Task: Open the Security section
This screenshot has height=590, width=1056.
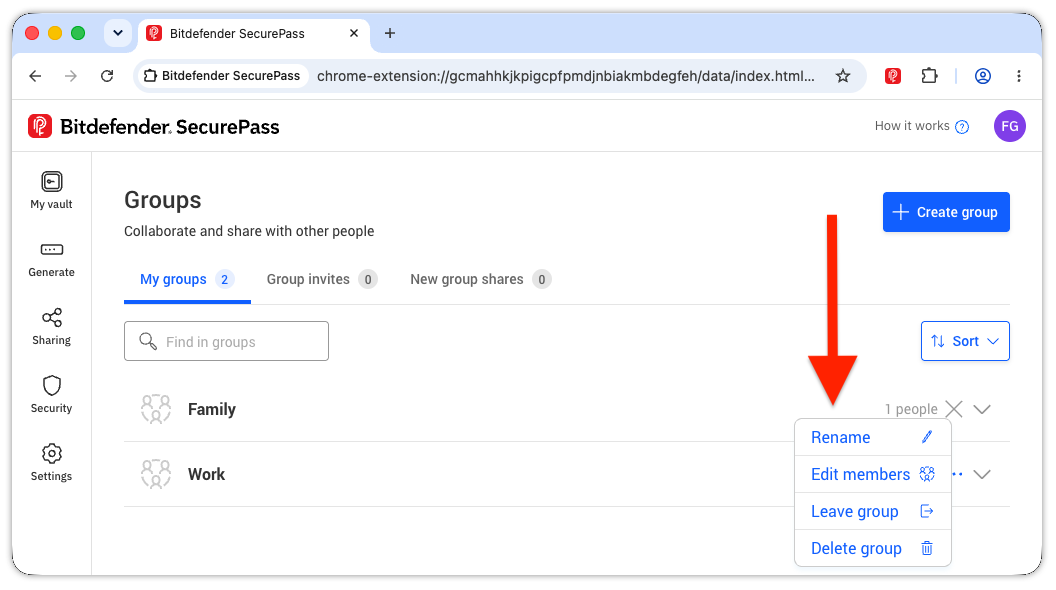Action: click(51, 395)
